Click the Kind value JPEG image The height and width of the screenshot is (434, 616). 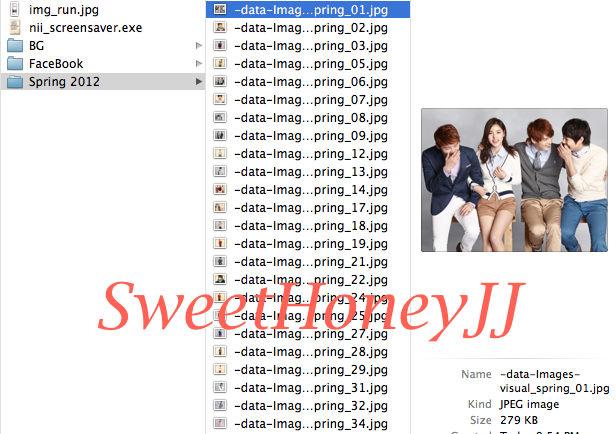coord(529,404)
